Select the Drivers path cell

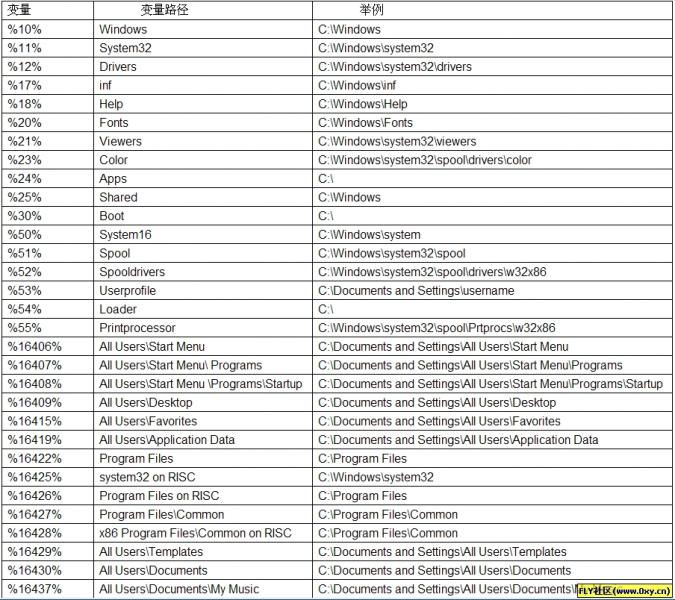(x=203, y=67)
